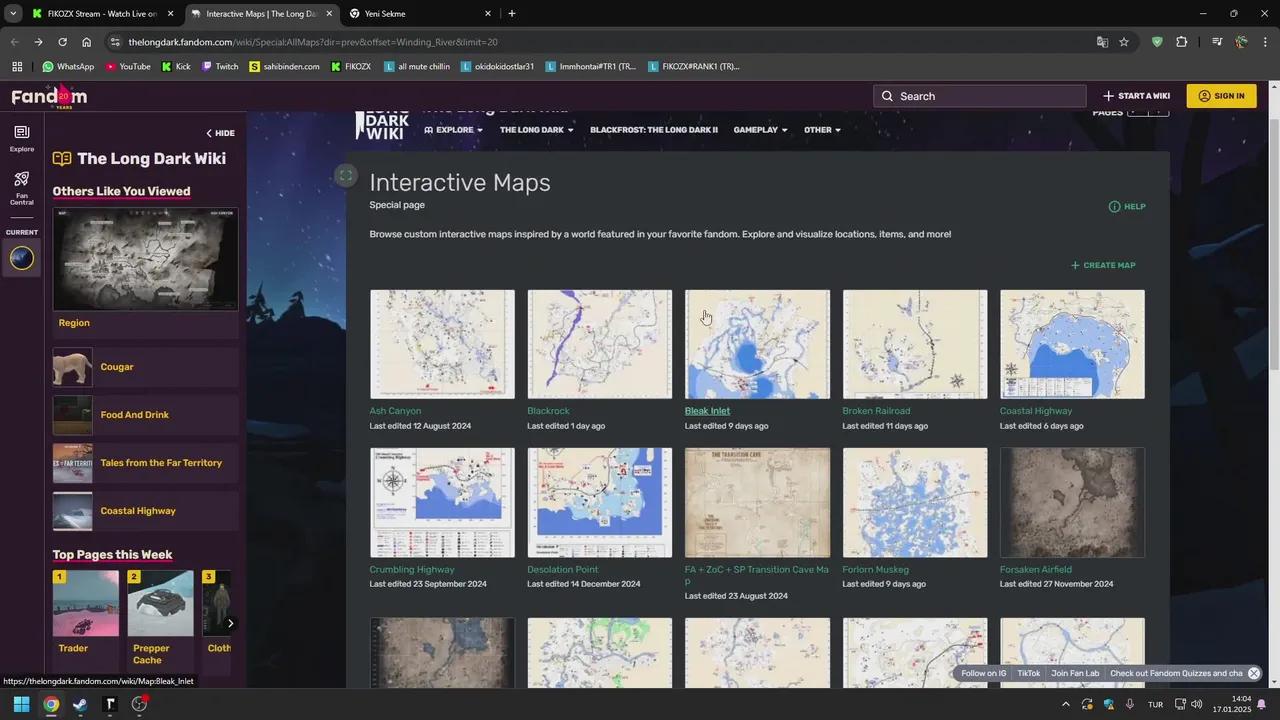Click the fullscreen expand icon beside title
This screenshot has width=1280, height=720.
click(x=345, y=176)
